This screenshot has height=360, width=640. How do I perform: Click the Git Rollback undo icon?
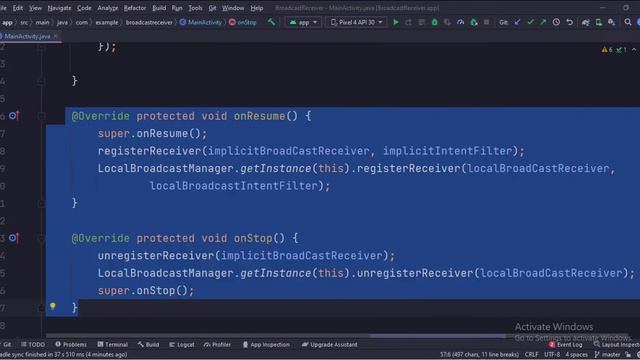[x=569, y=22]
